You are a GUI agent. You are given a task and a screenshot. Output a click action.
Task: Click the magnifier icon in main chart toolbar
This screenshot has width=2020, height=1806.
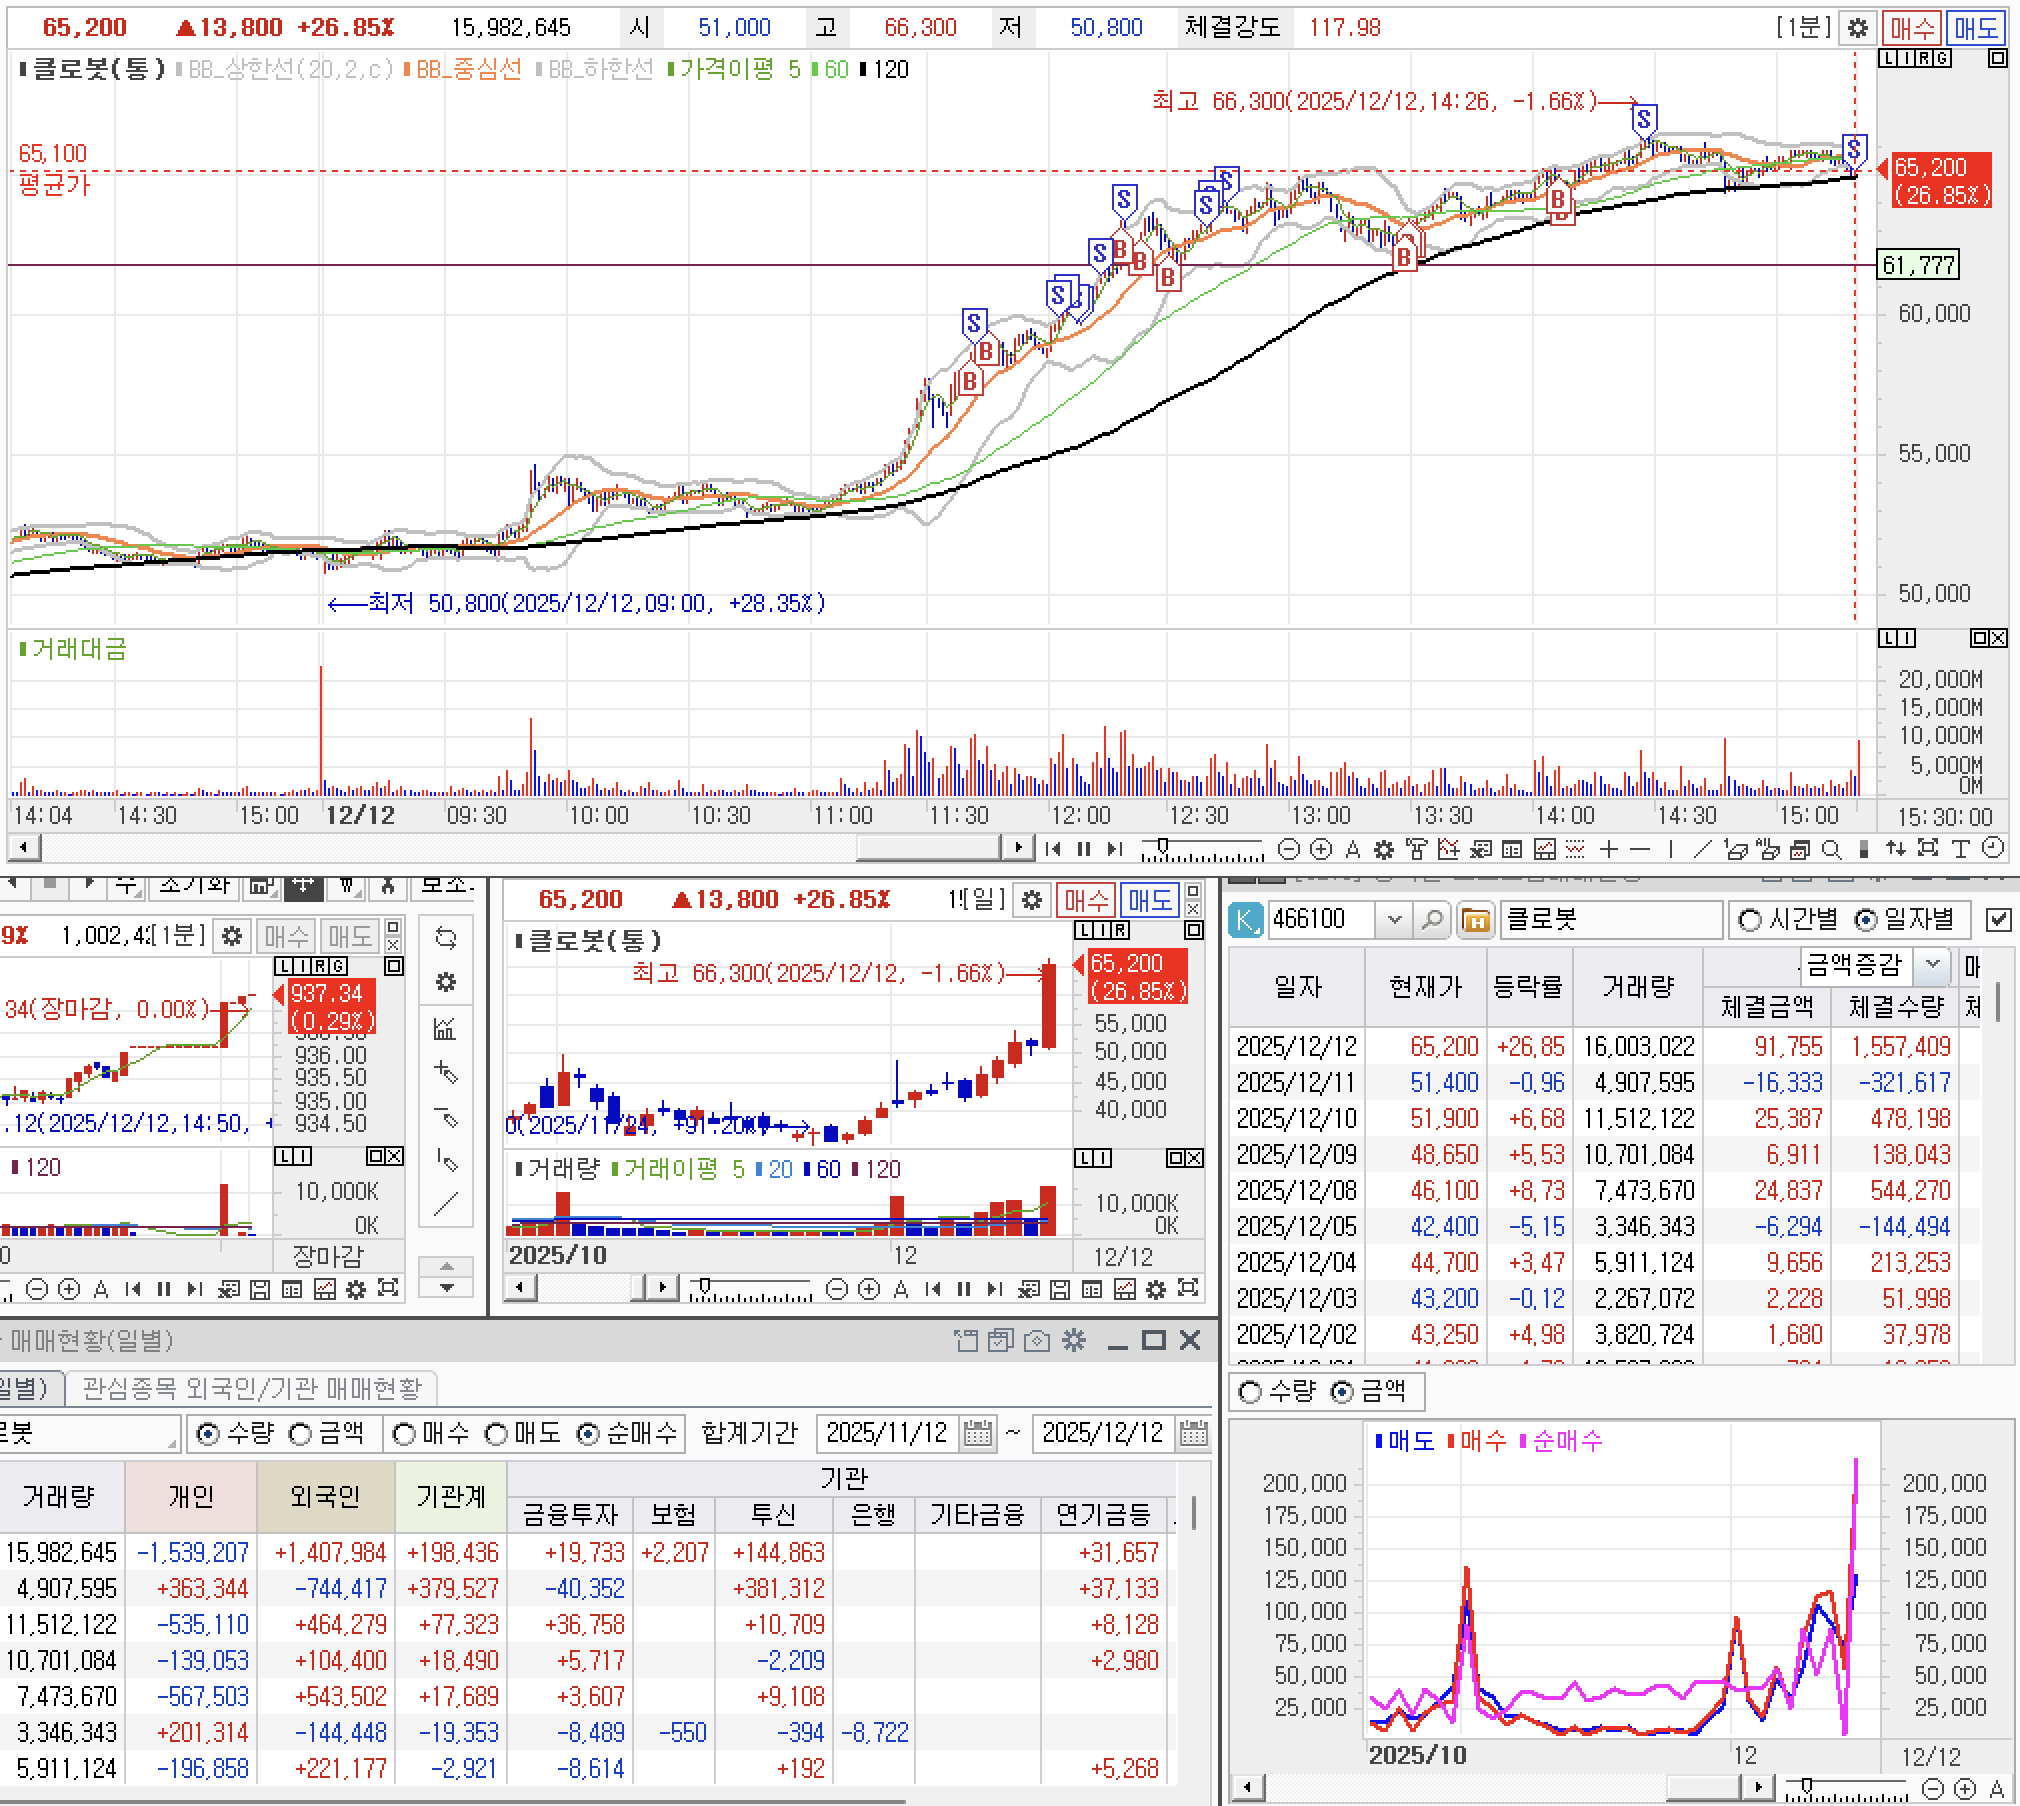(1831, 849)
